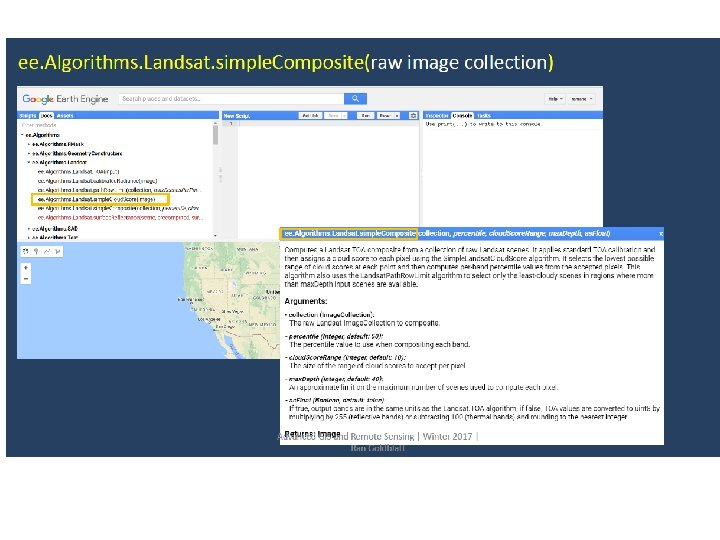This screenshot has width=720, height=540.
Task: Click the Run button
Action: [366, 116]
